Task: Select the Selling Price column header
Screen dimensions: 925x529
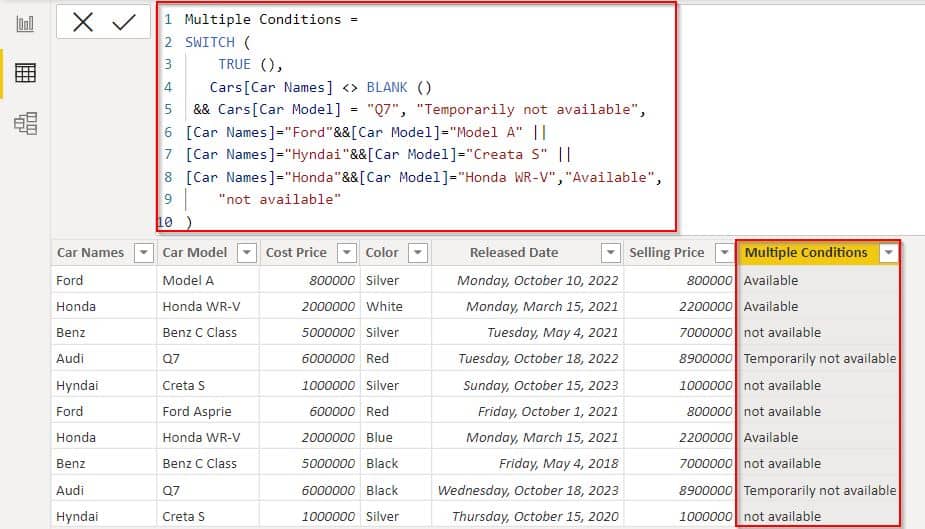Action: click(x=667, y=252)
